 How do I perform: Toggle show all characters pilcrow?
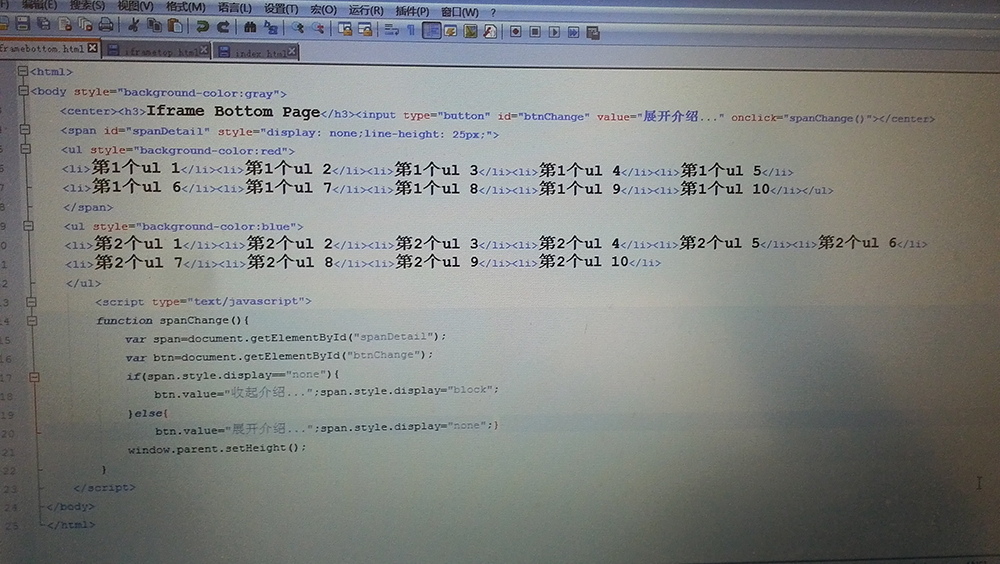(x=411, y=30)
